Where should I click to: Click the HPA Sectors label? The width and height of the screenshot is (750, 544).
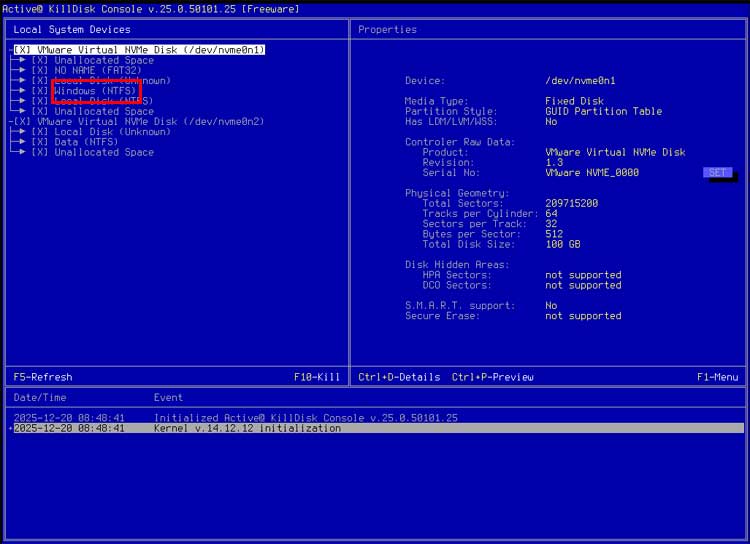coord(457,275)
